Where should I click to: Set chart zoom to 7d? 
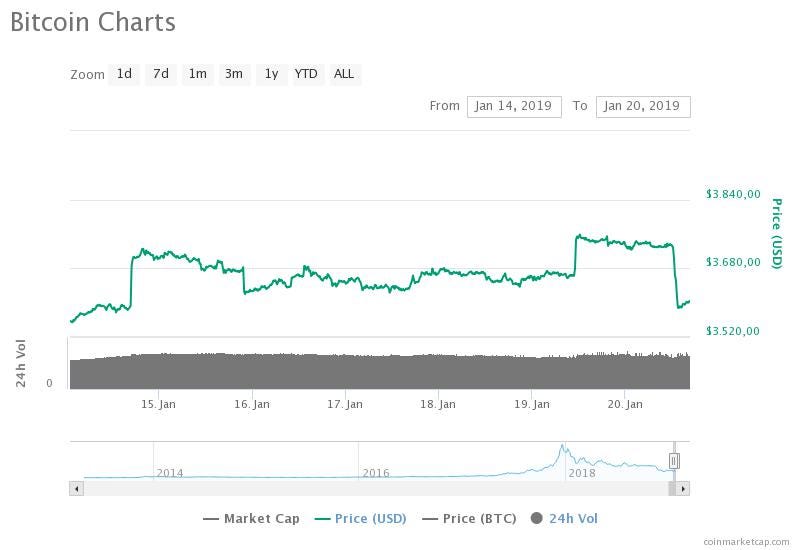161,74
